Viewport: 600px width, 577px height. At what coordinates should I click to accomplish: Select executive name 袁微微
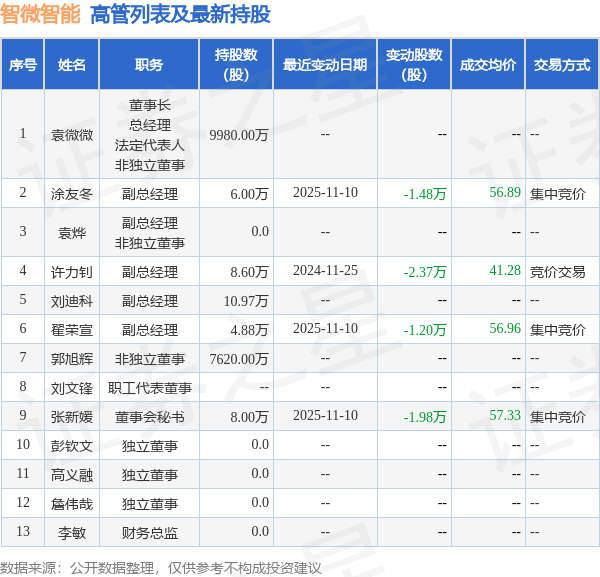(x=72, y=135)
